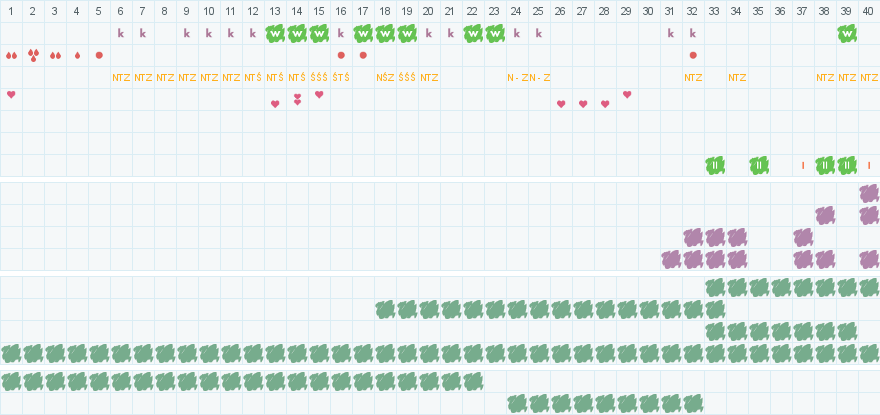This screenshot has width=880, height=415.
Task: Click the heart icon on day 1
Action: 11,95
